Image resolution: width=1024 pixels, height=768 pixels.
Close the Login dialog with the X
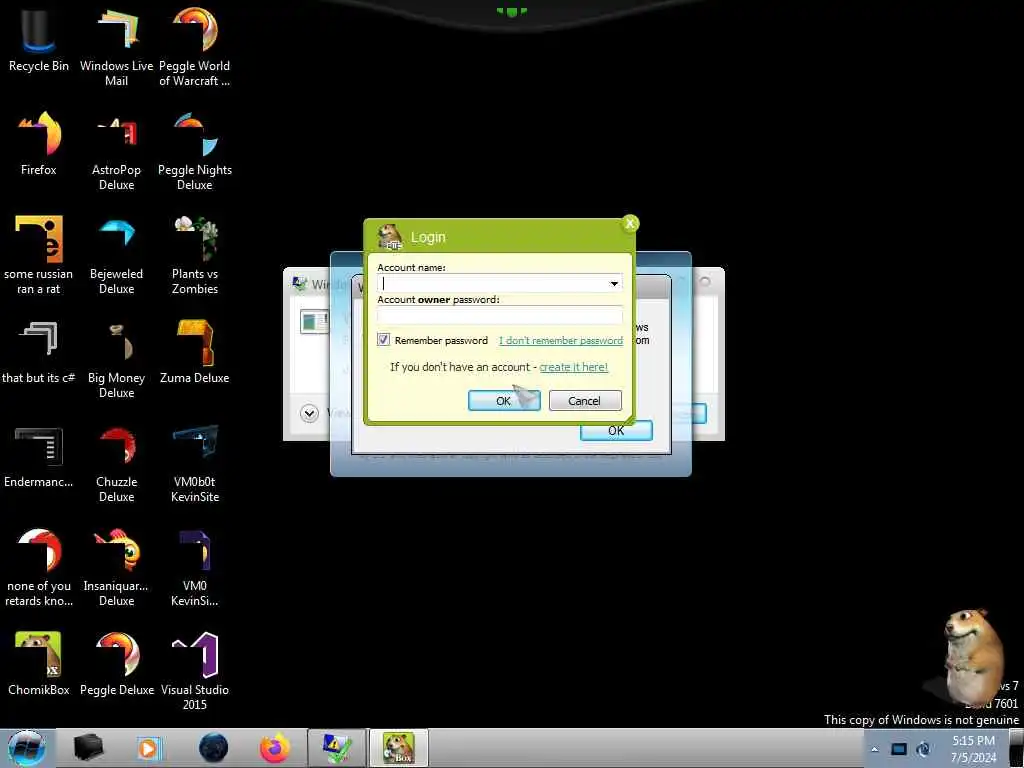(630, 223)
